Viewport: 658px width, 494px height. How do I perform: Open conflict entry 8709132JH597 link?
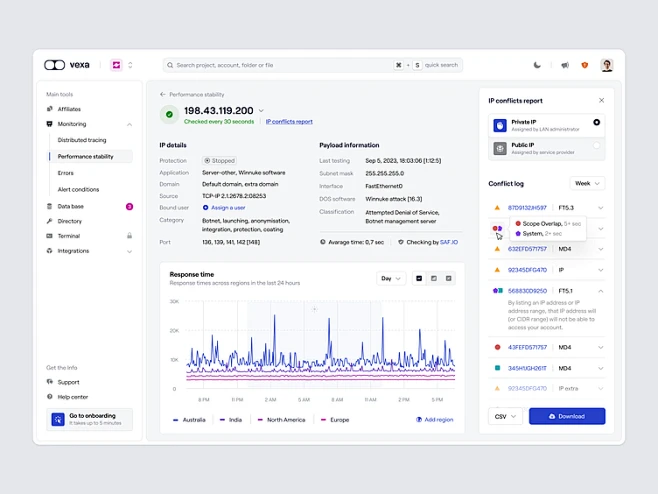tap(527, 208)
